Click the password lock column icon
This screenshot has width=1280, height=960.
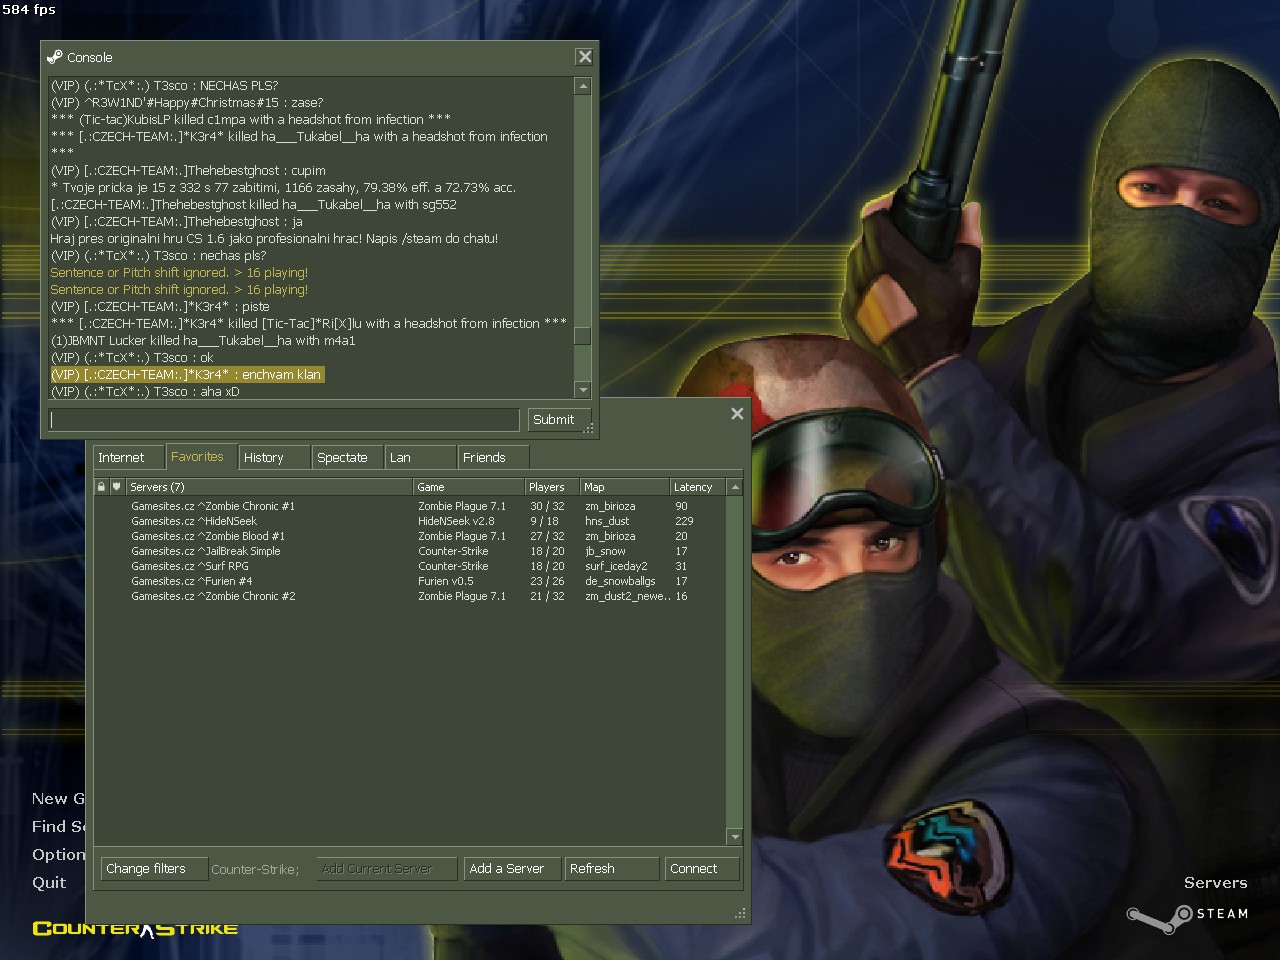pyautogui.click(x=101, y=487)
